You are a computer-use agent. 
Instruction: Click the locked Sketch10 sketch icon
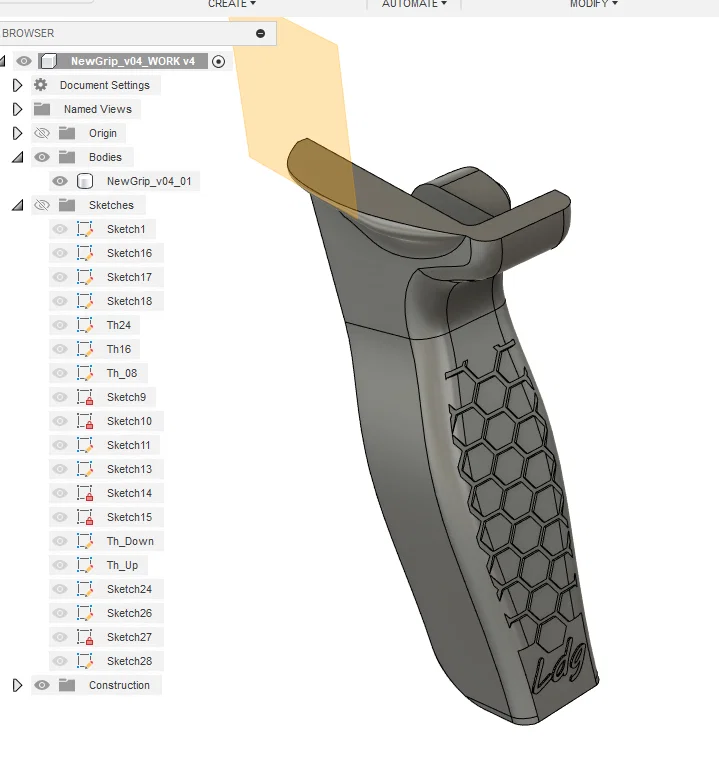pos(85,421)
